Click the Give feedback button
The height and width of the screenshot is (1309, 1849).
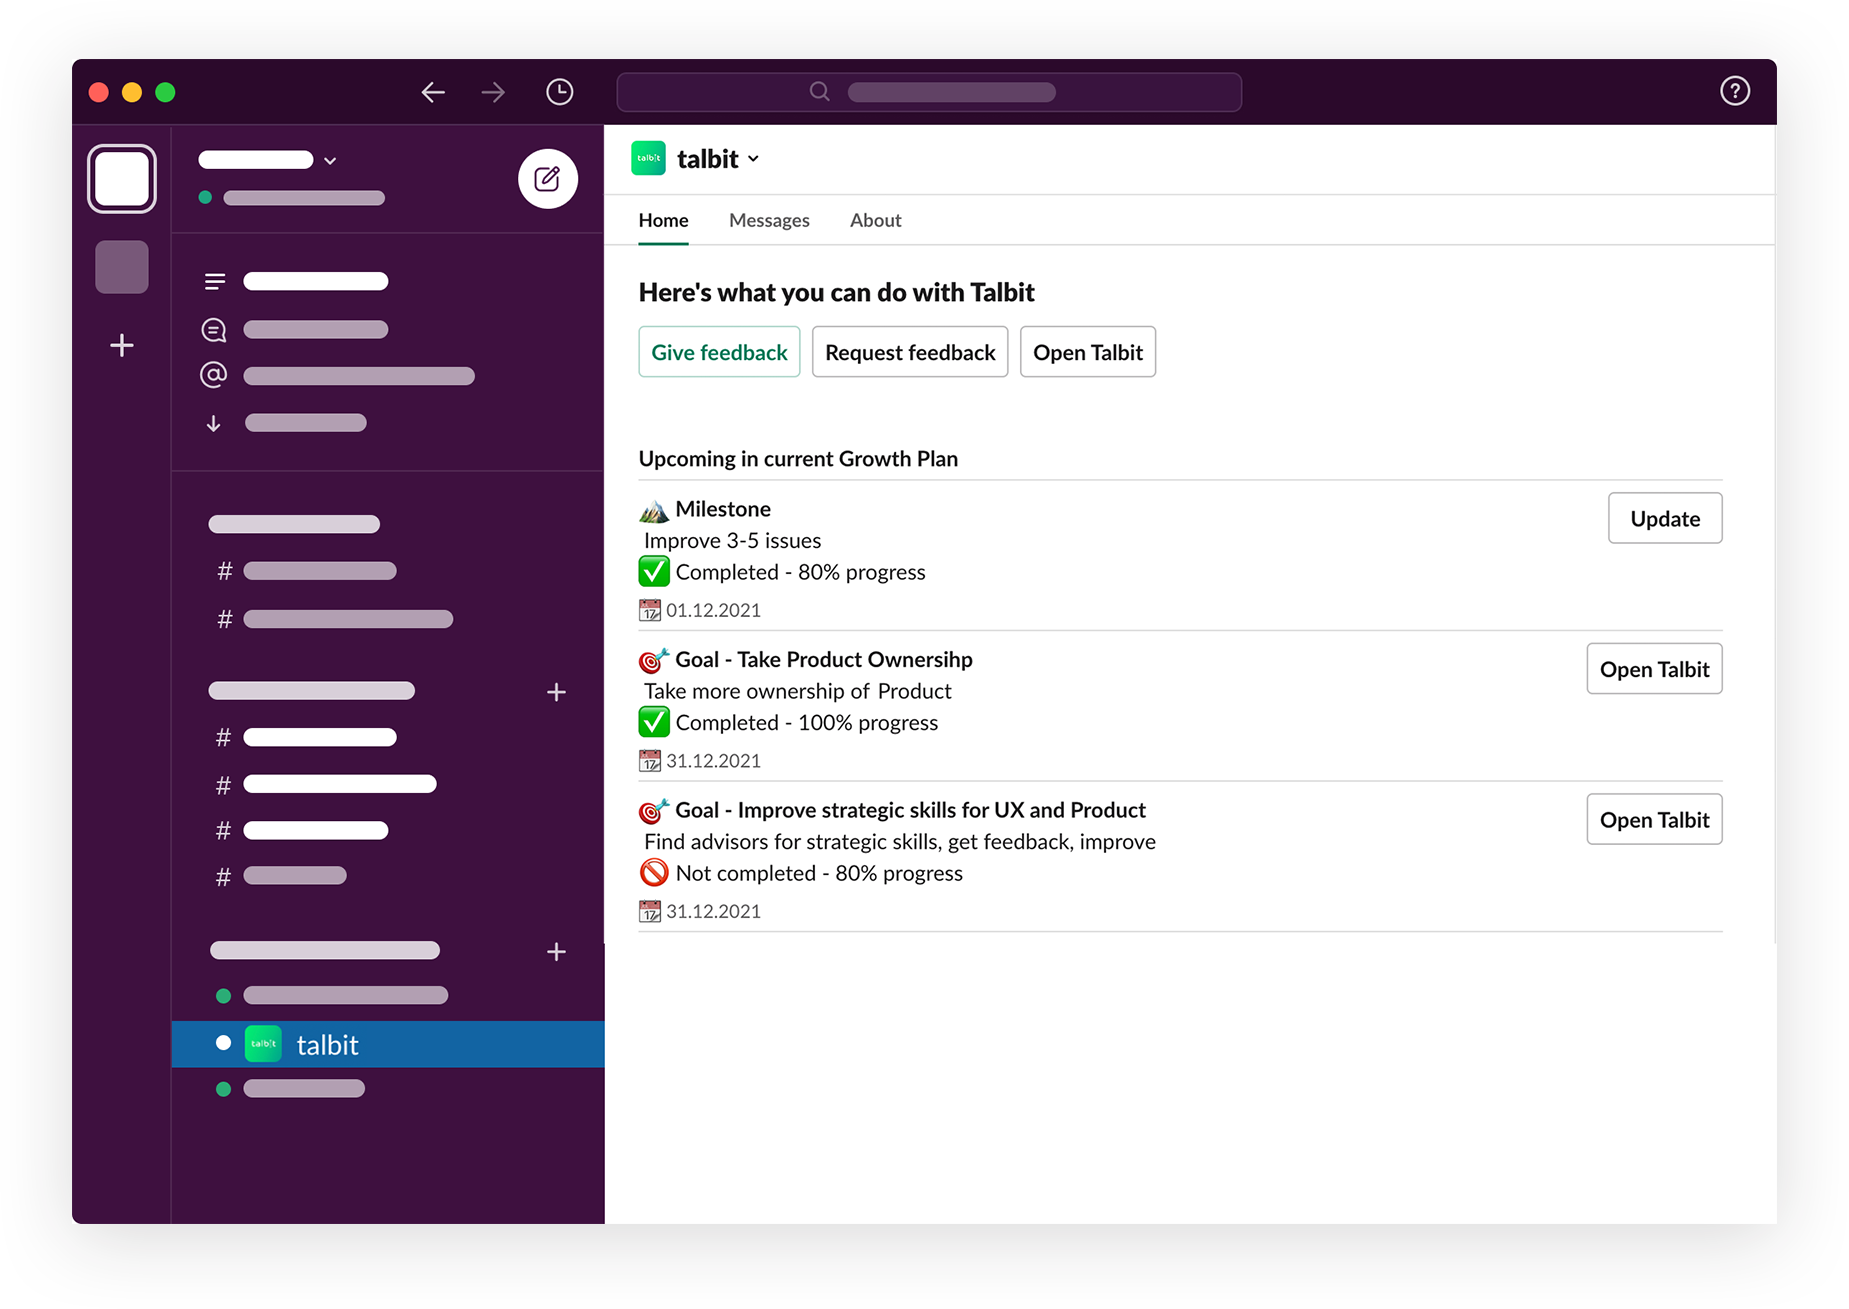[x=719, y=352]
